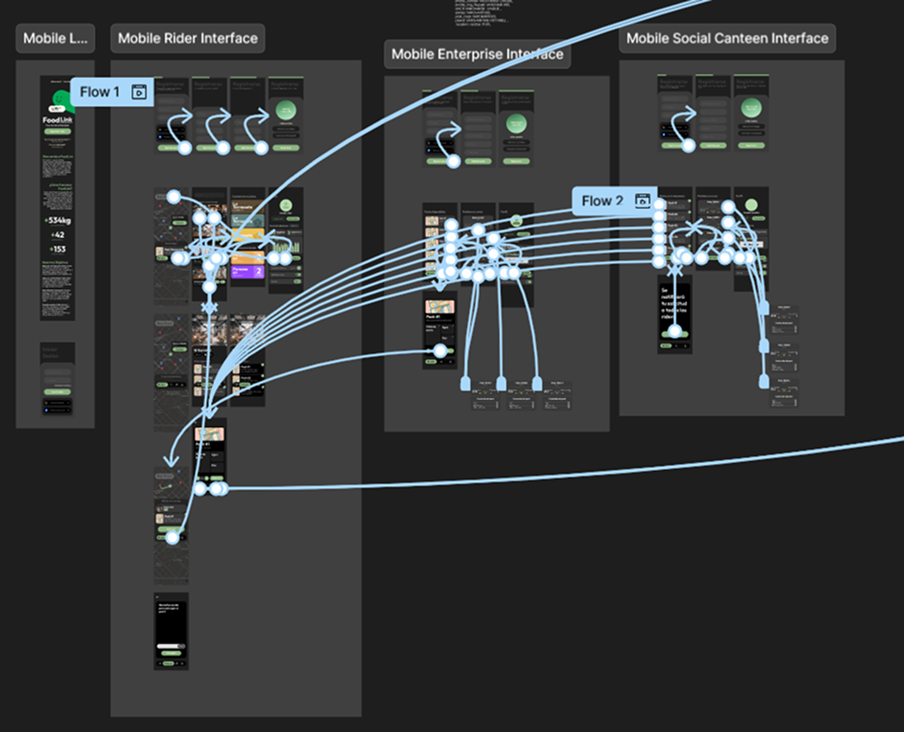Select bottom black screen in Rider Interface section
The width and height of the screenshot is (904, 732).
pyautogui.click(x=171, y=634)
